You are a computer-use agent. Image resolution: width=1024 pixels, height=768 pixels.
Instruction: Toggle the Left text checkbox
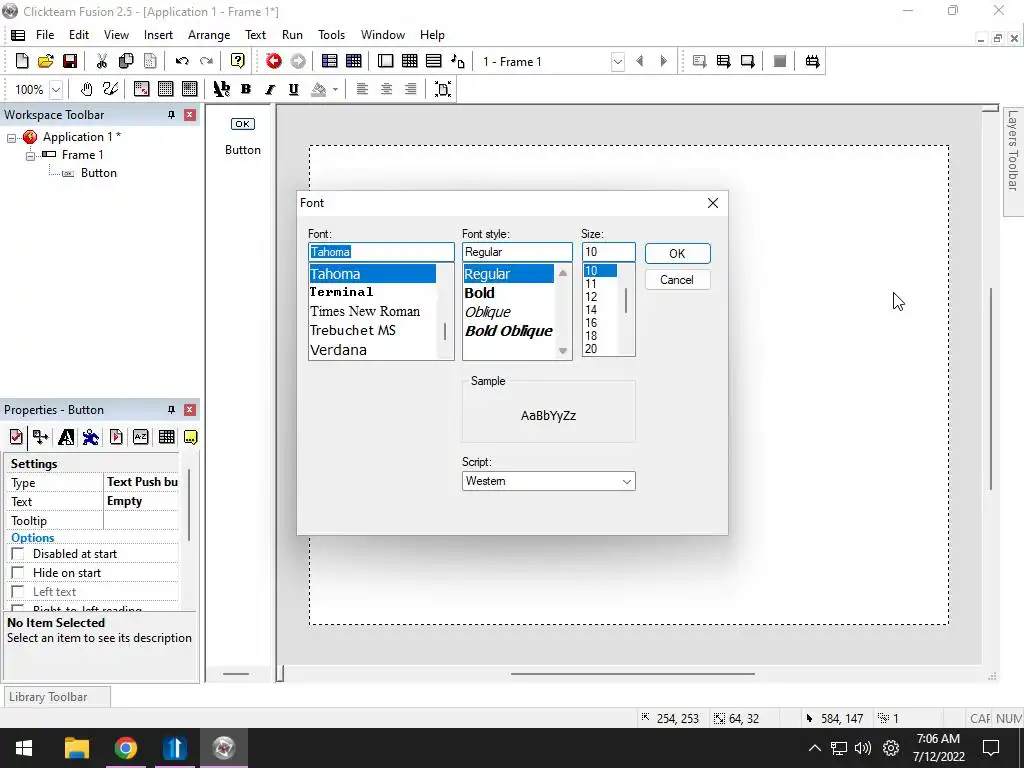18,592
